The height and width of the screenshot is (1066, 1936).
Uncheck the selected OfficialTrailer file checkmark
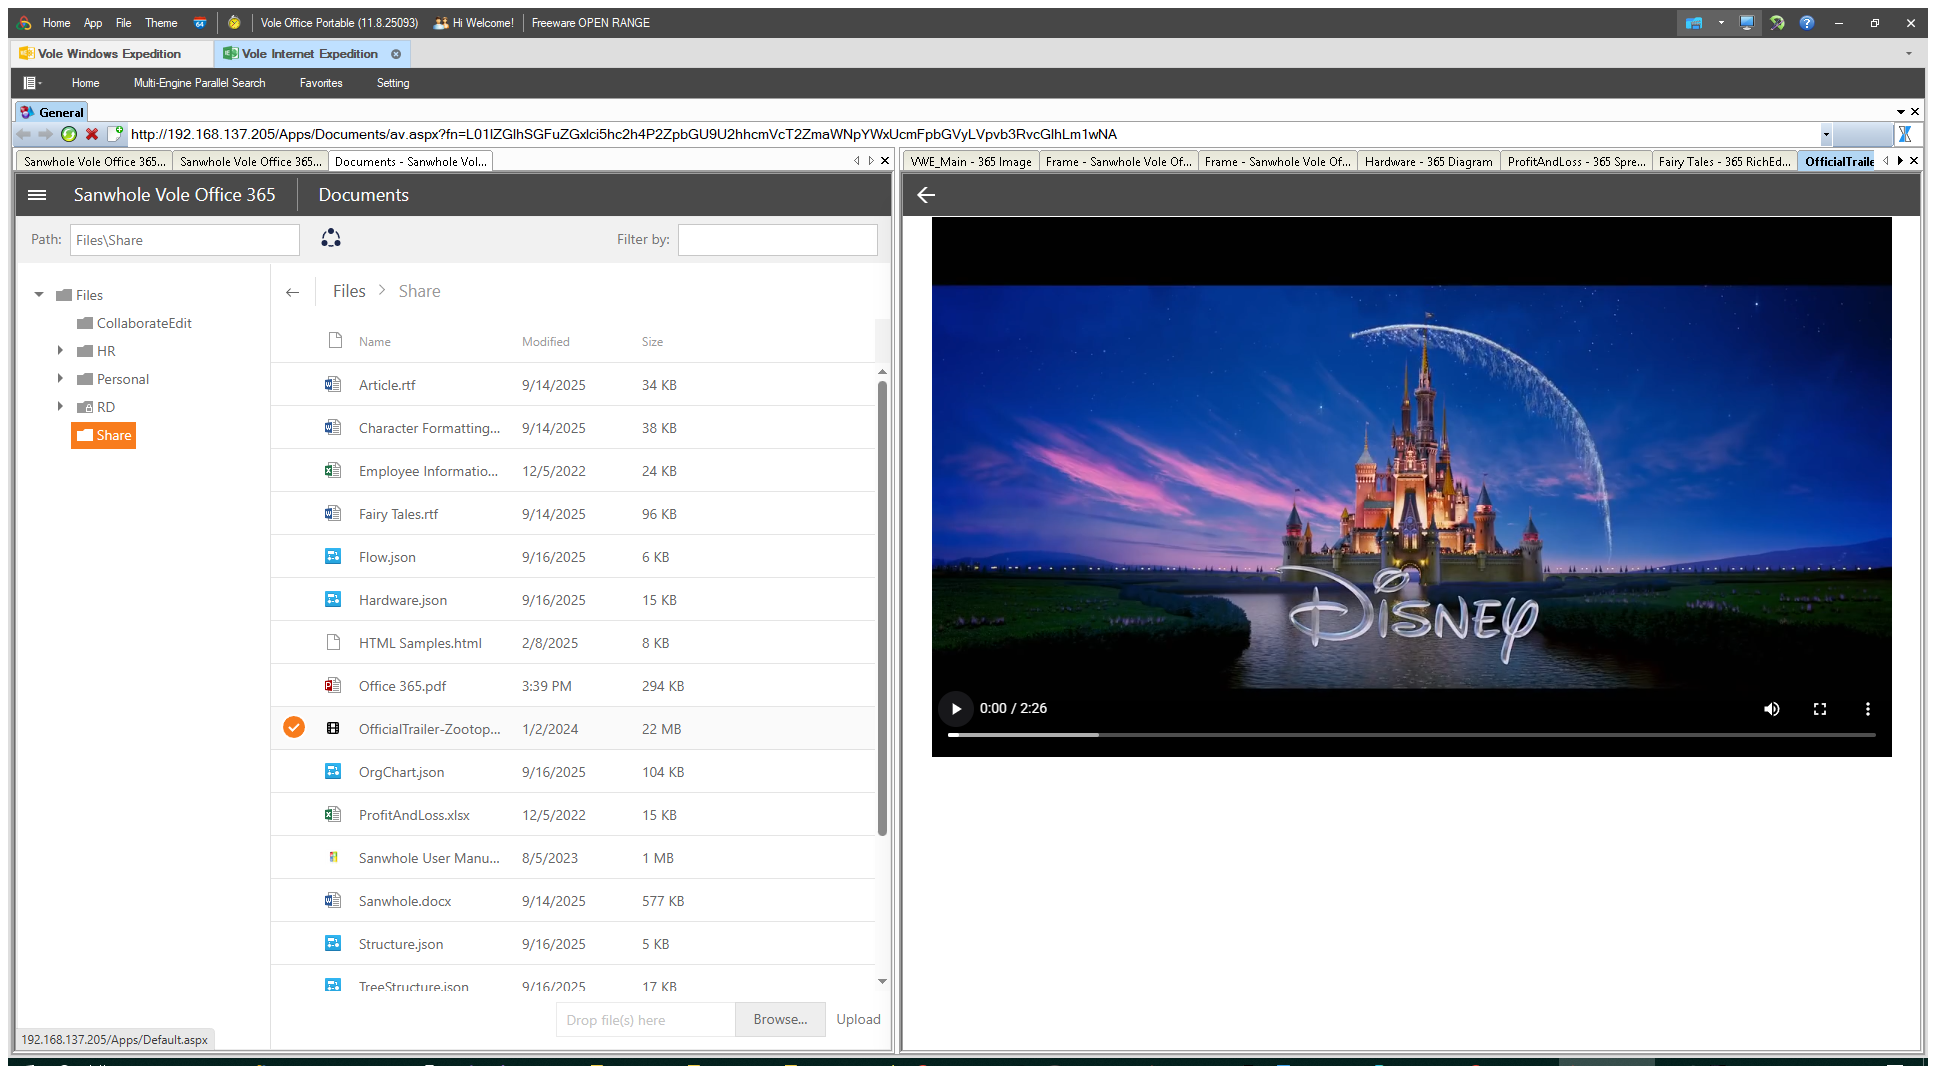pos(294,728)
